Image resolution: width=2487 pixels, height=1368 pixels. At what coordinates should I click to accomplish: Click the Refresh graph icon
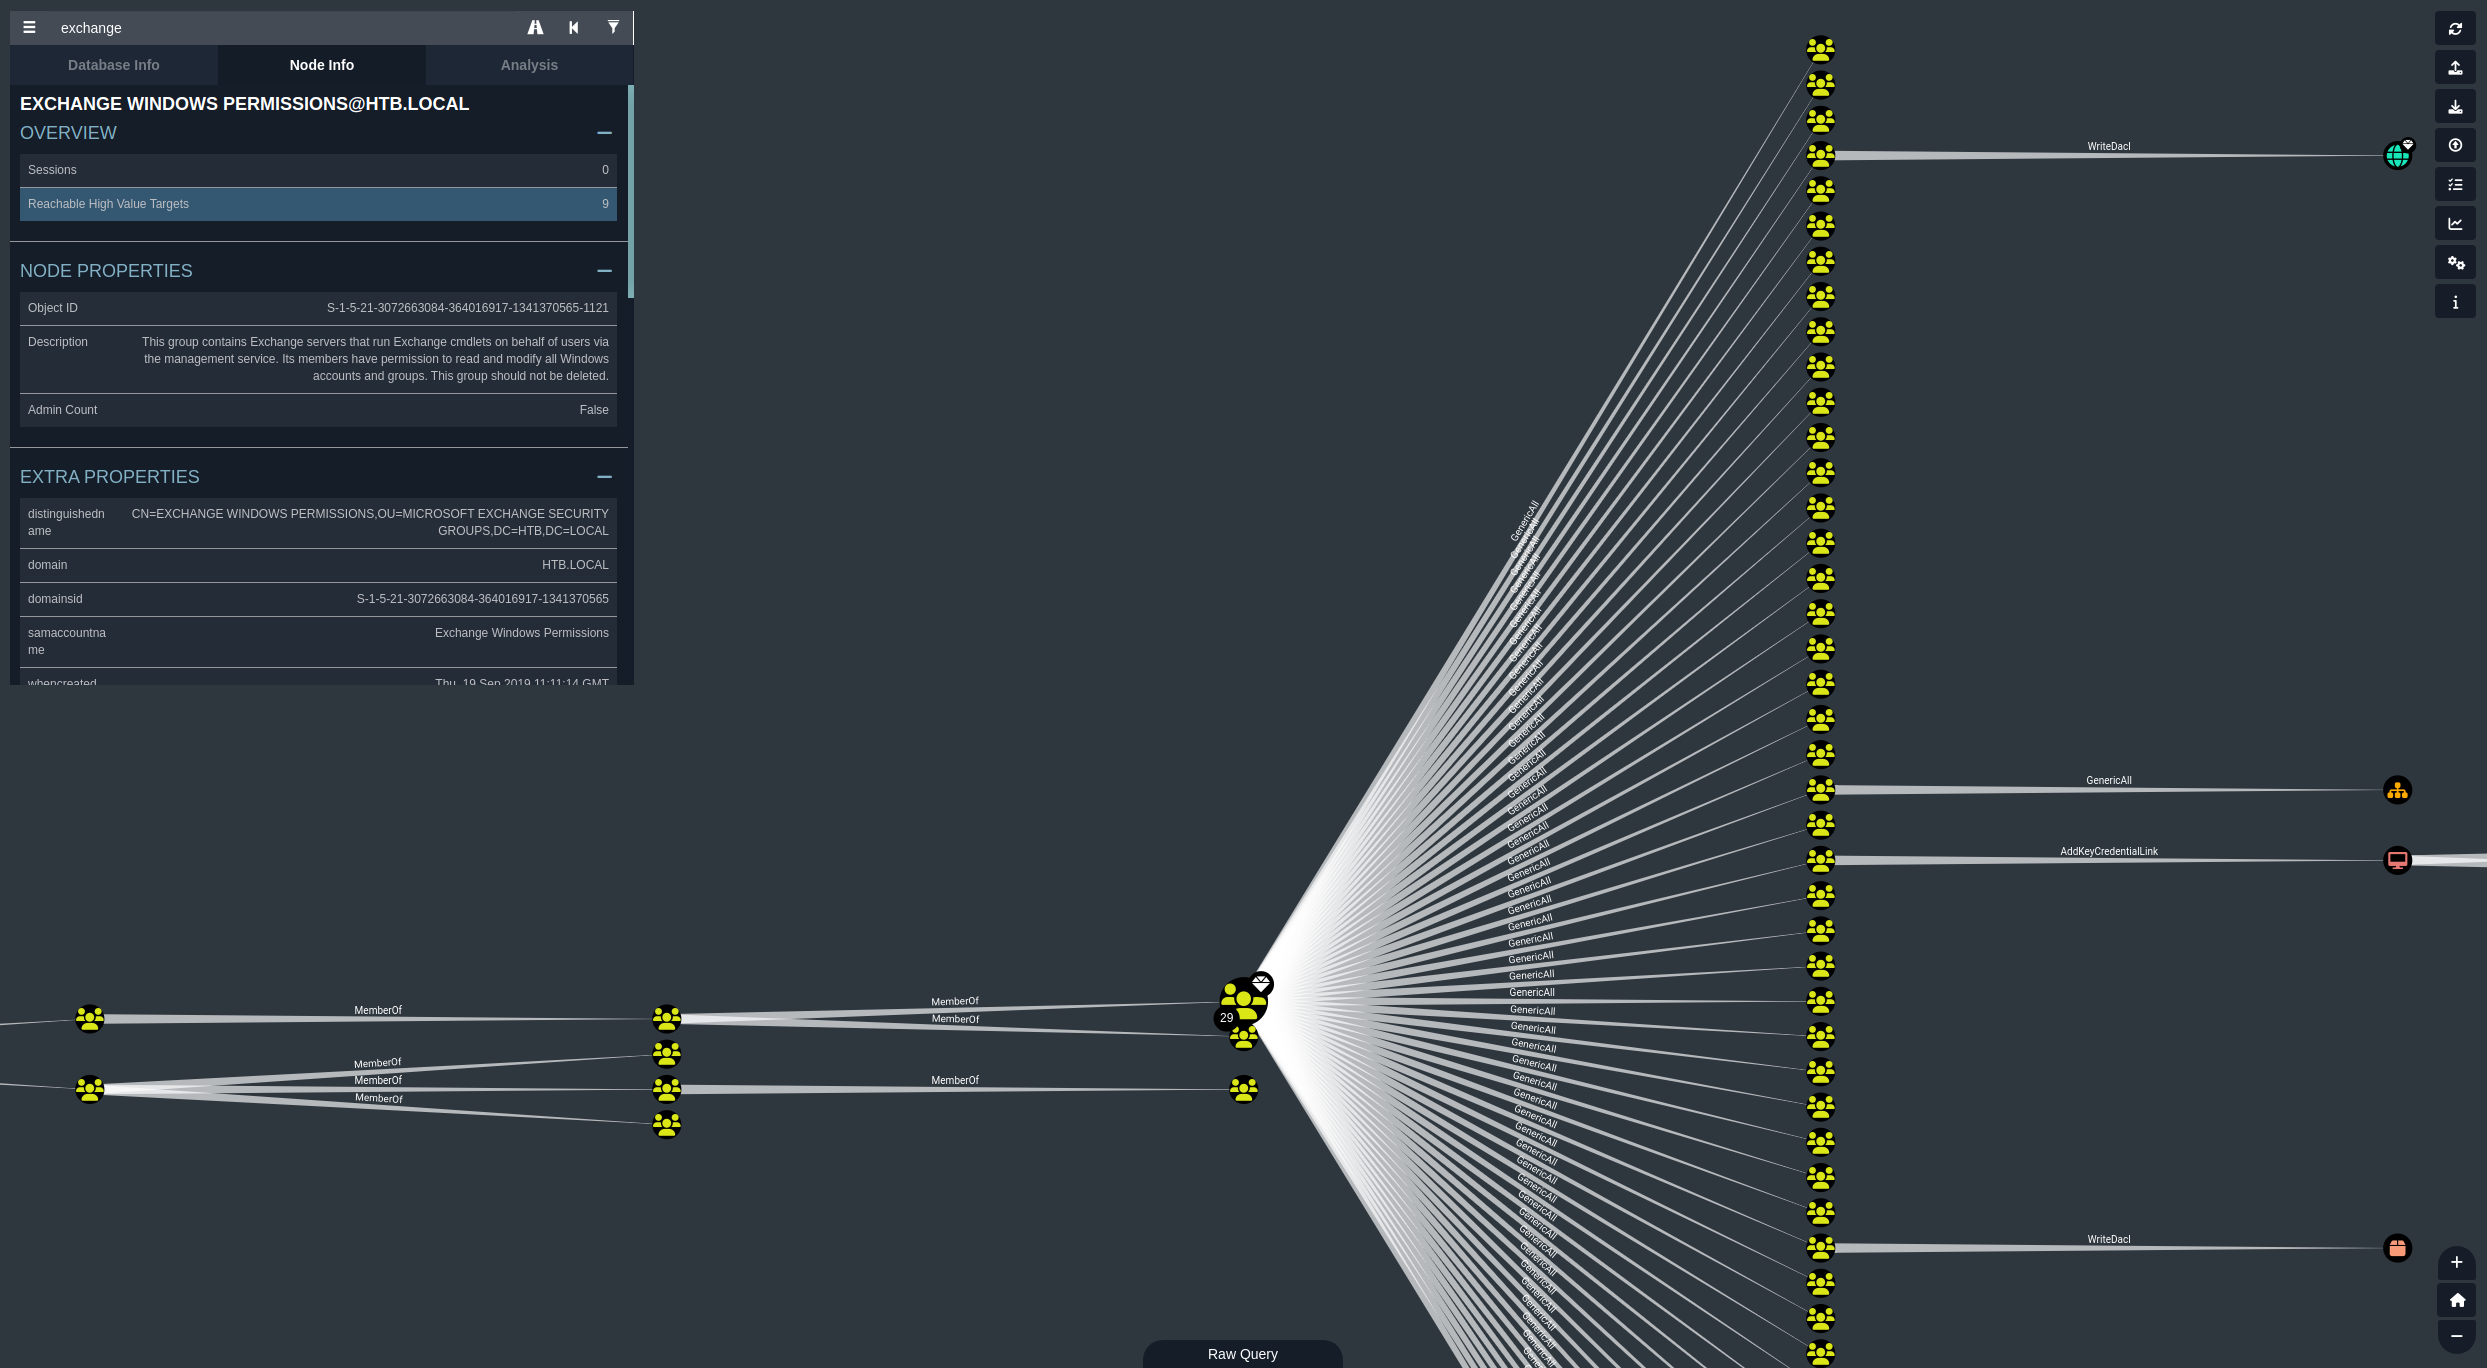[x=2455, y=29]
